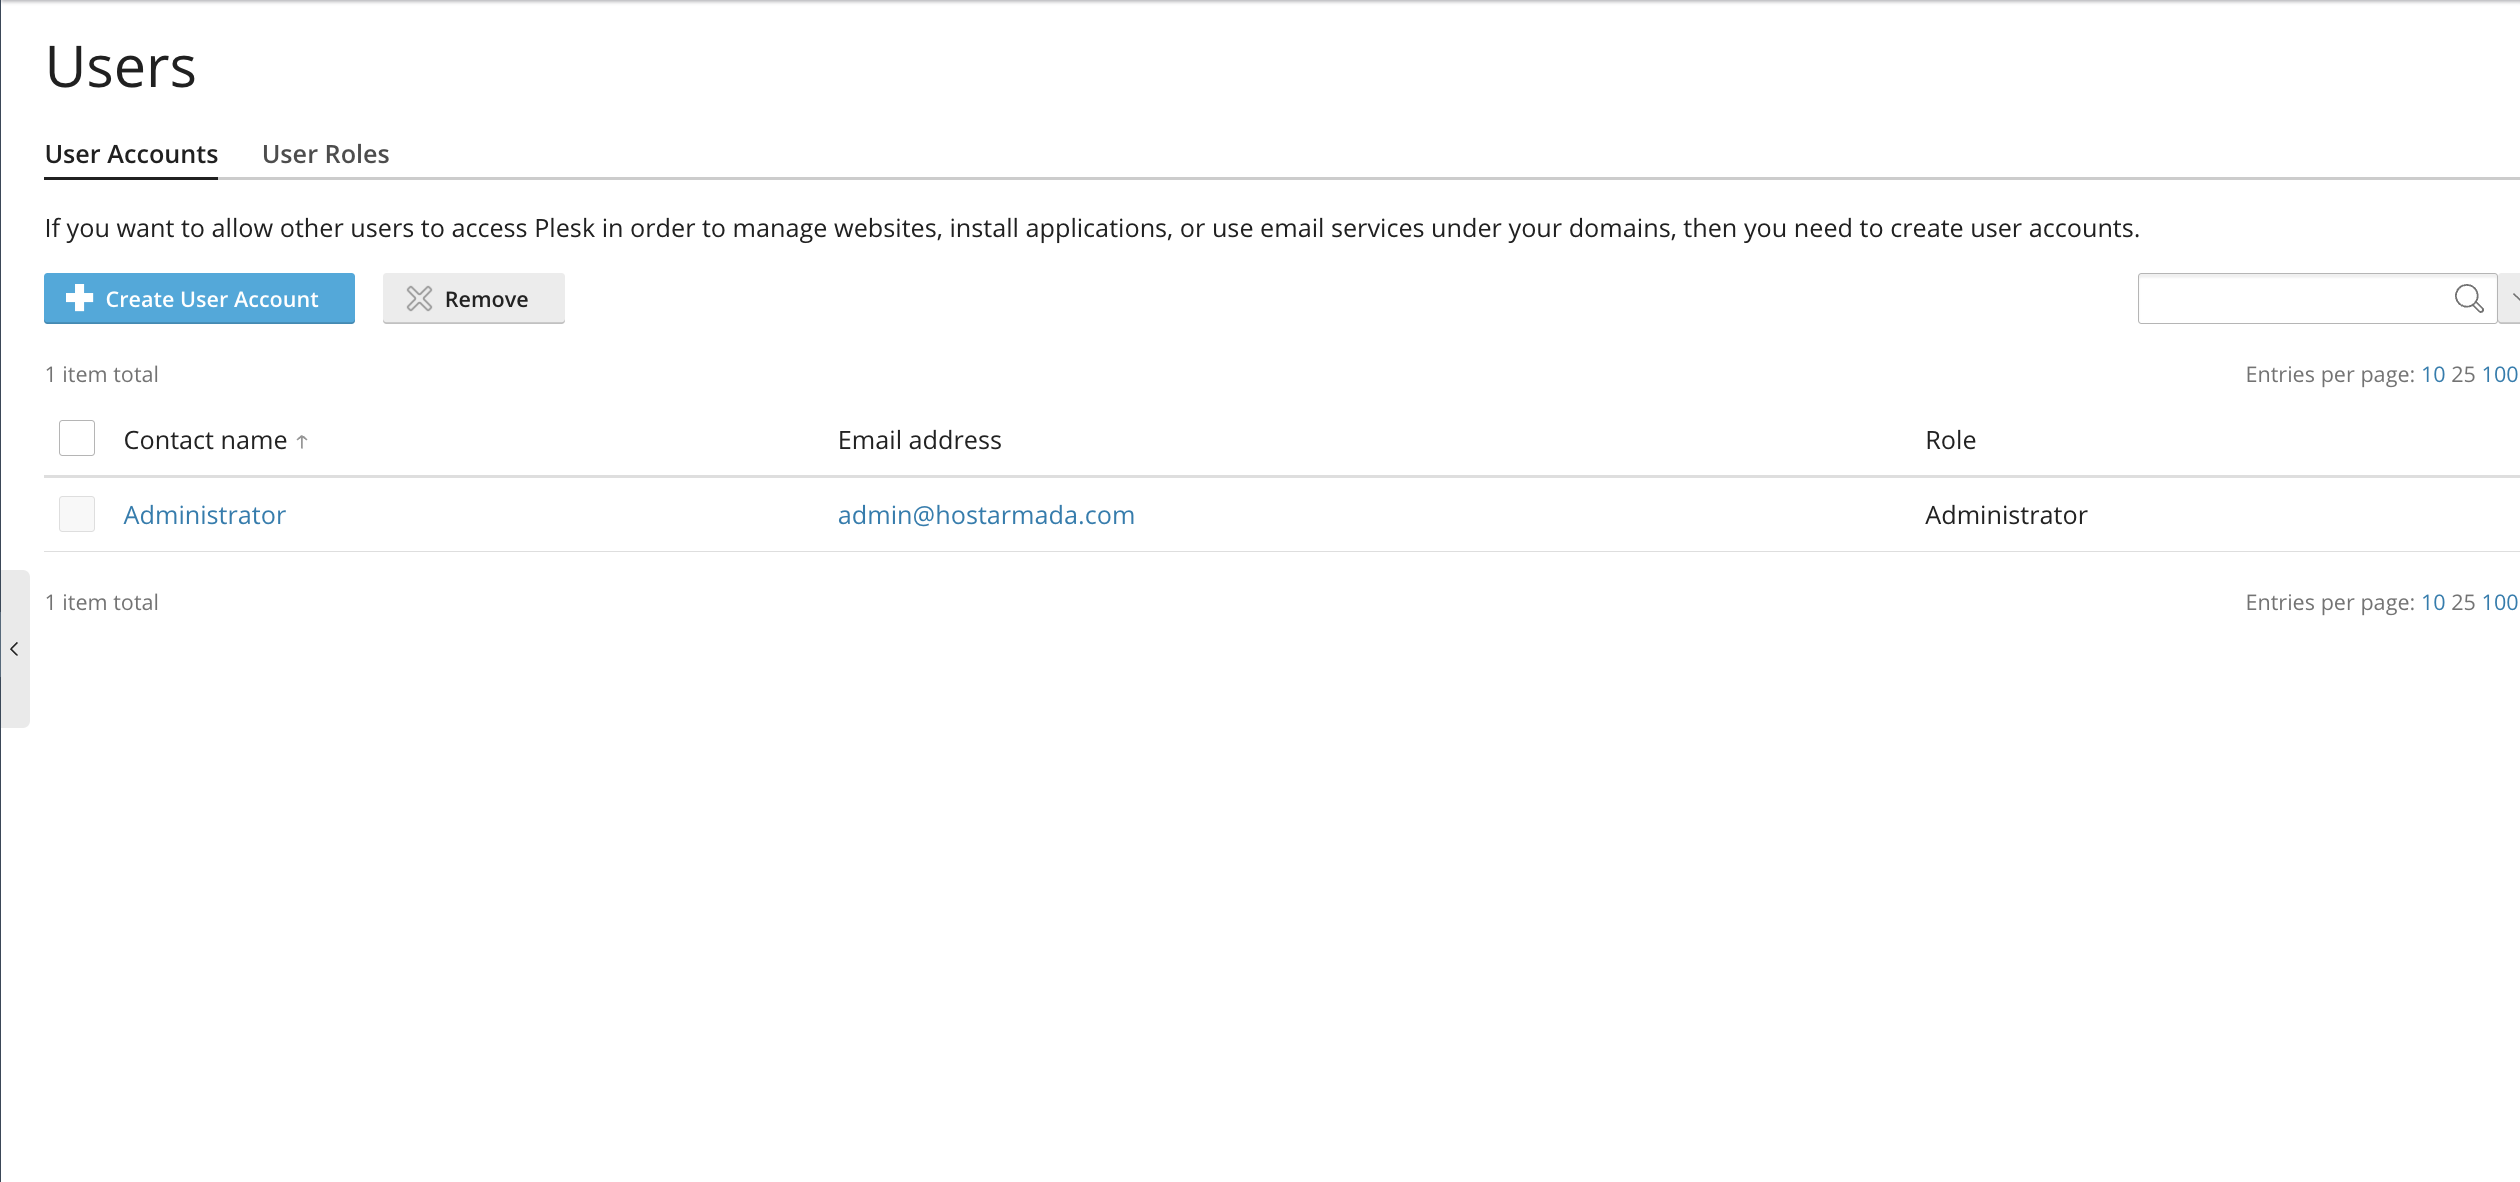The height and width of the screenshot is (1182, 2520).
Task: Click the Email address column header
Action: pyautogui.click(x=919, y=440)
